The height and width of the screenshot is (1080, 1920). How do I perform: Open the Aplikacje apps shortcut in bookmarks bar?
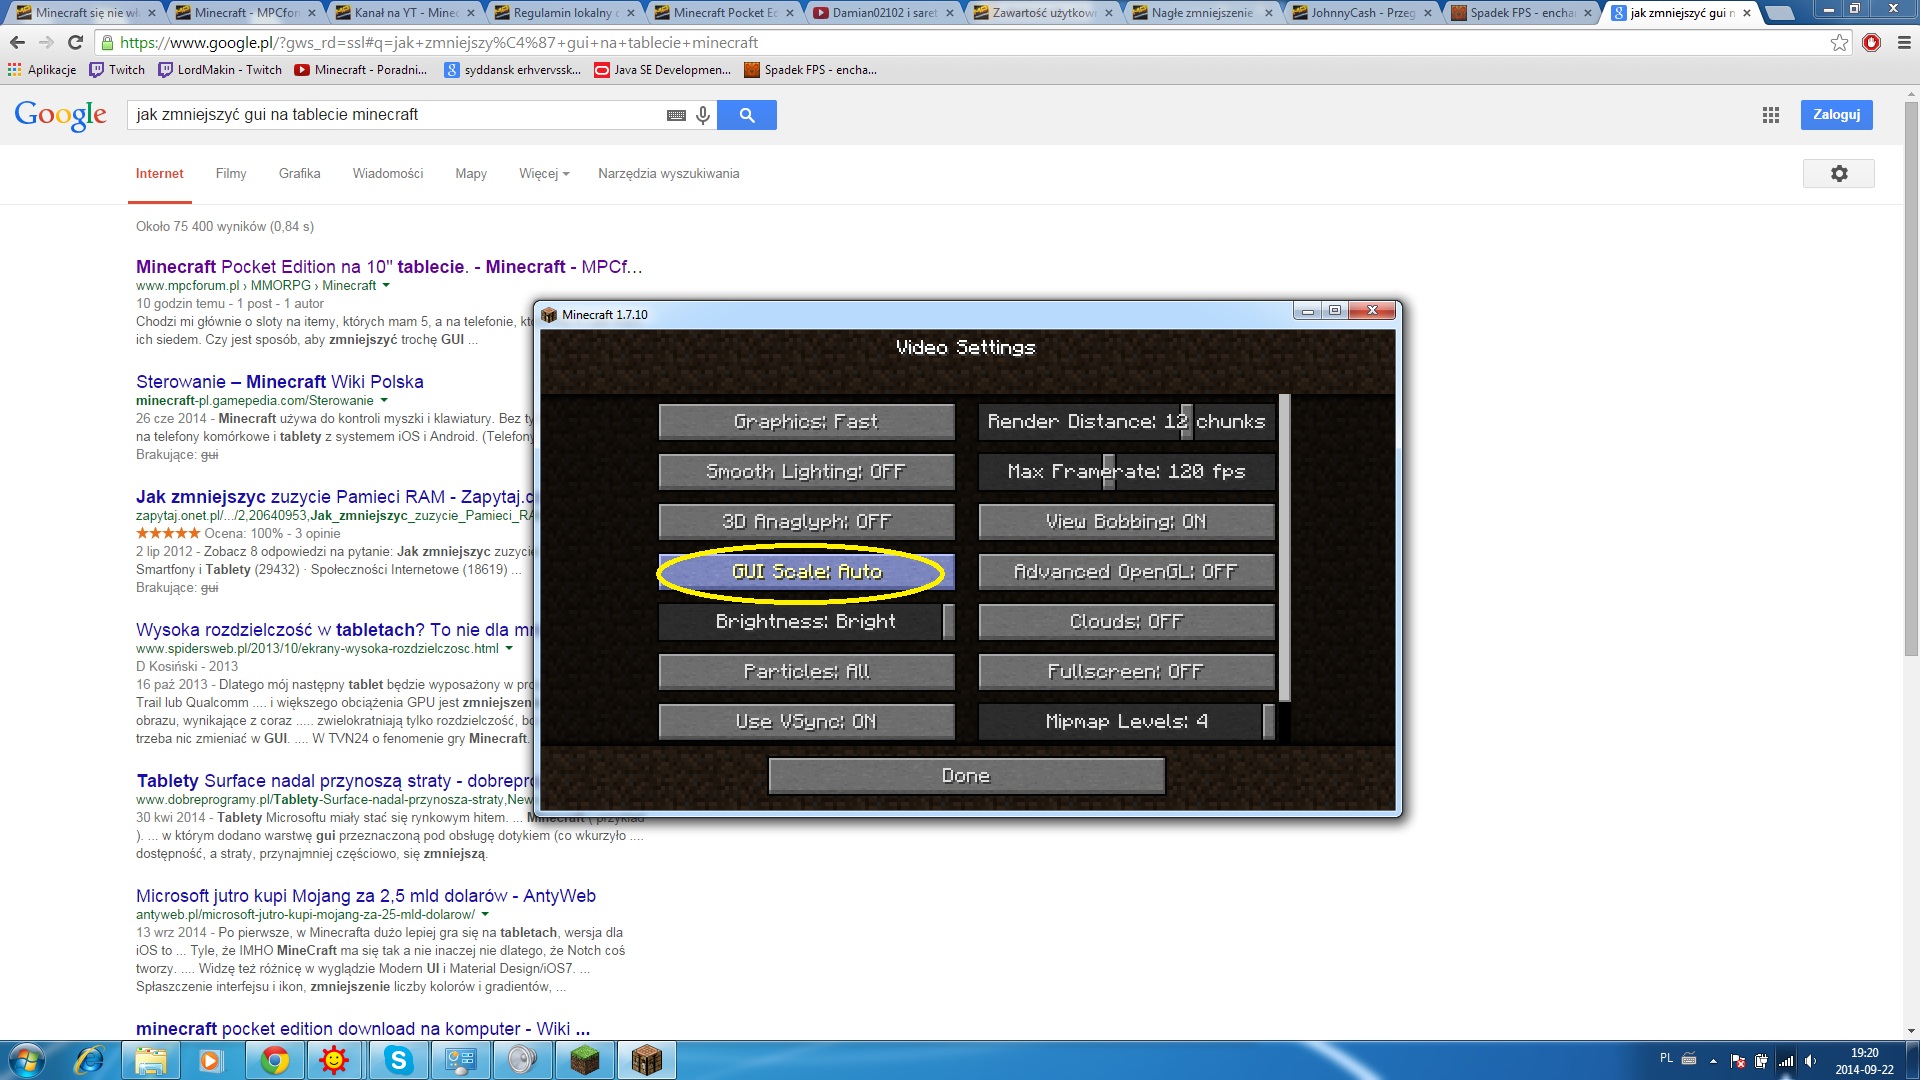[x=42, y=70]
